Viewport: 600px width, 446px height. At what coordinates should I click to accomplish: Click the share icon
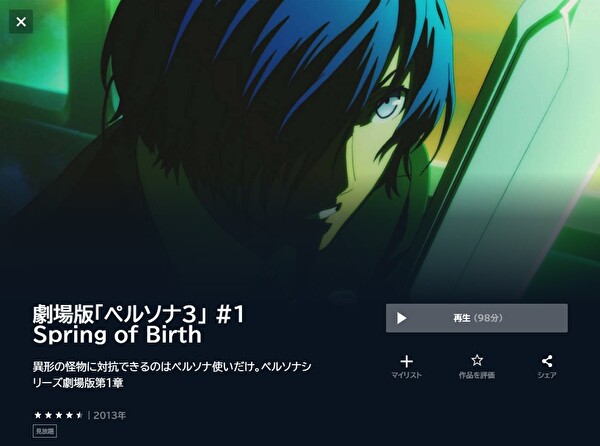(547, 361)
